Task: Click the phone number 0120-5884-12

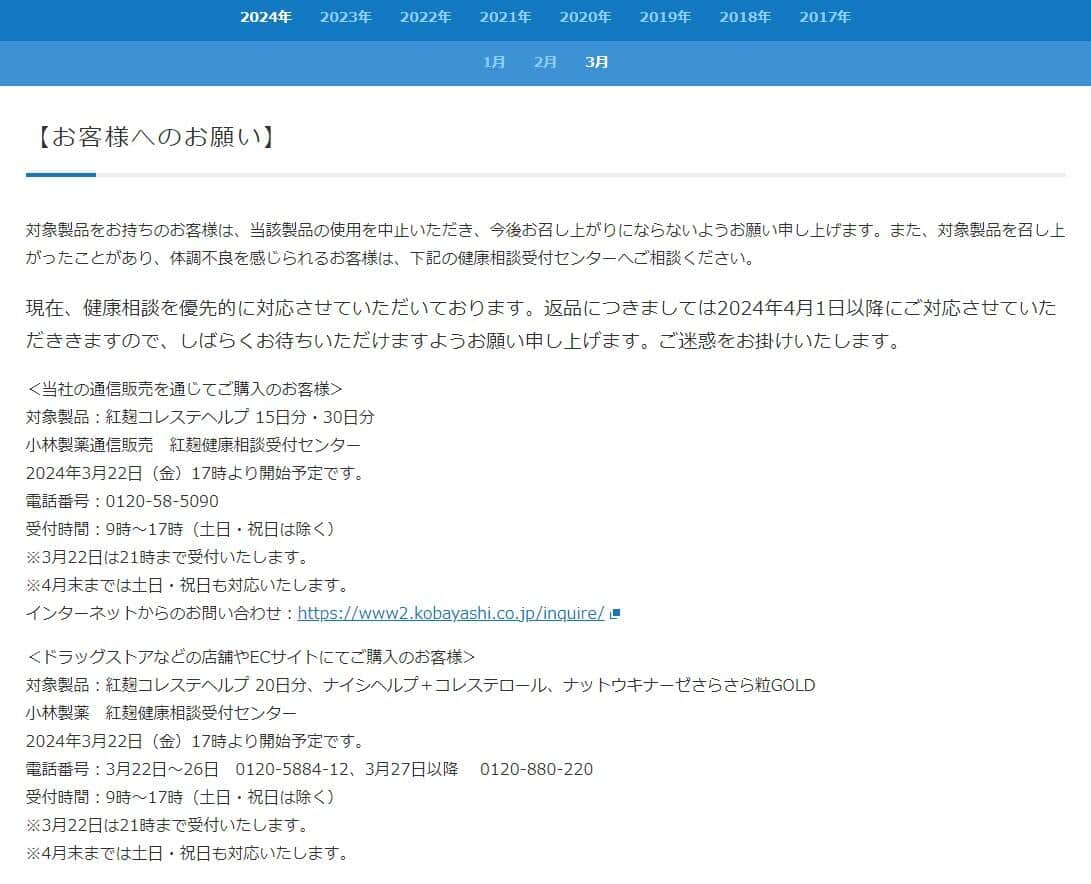Action: point(290,770)
